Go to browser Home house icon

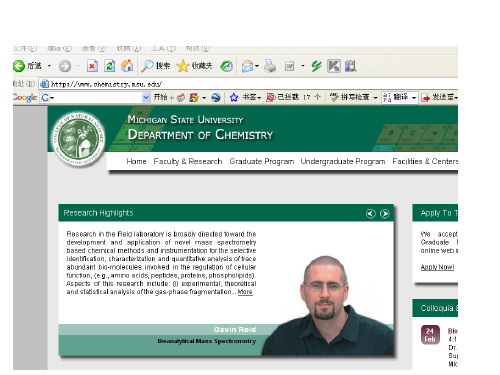[x=127, y=66]
